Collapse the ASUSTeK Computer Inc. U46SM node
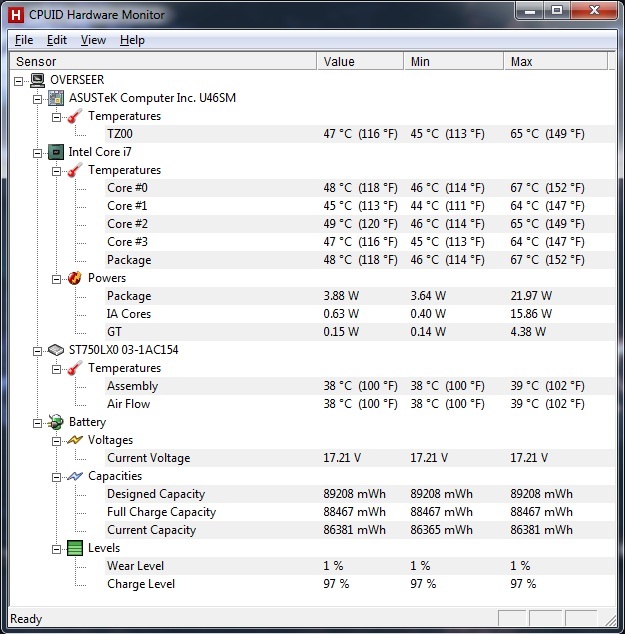Image resolution: width=626 pixels, height=634 pixels. 38,99
